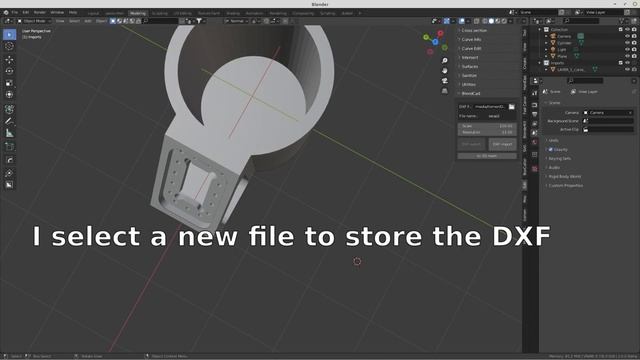Toggle visibility of Collection in outliner
Image resolution: width=640 pixels, height=360 pixels.
(627, 29)
